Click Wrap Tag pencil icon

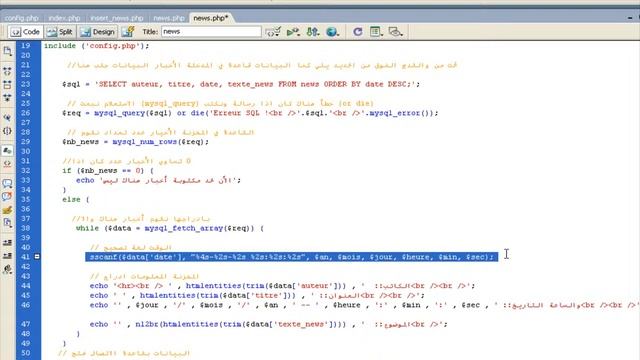pos(7,210)
